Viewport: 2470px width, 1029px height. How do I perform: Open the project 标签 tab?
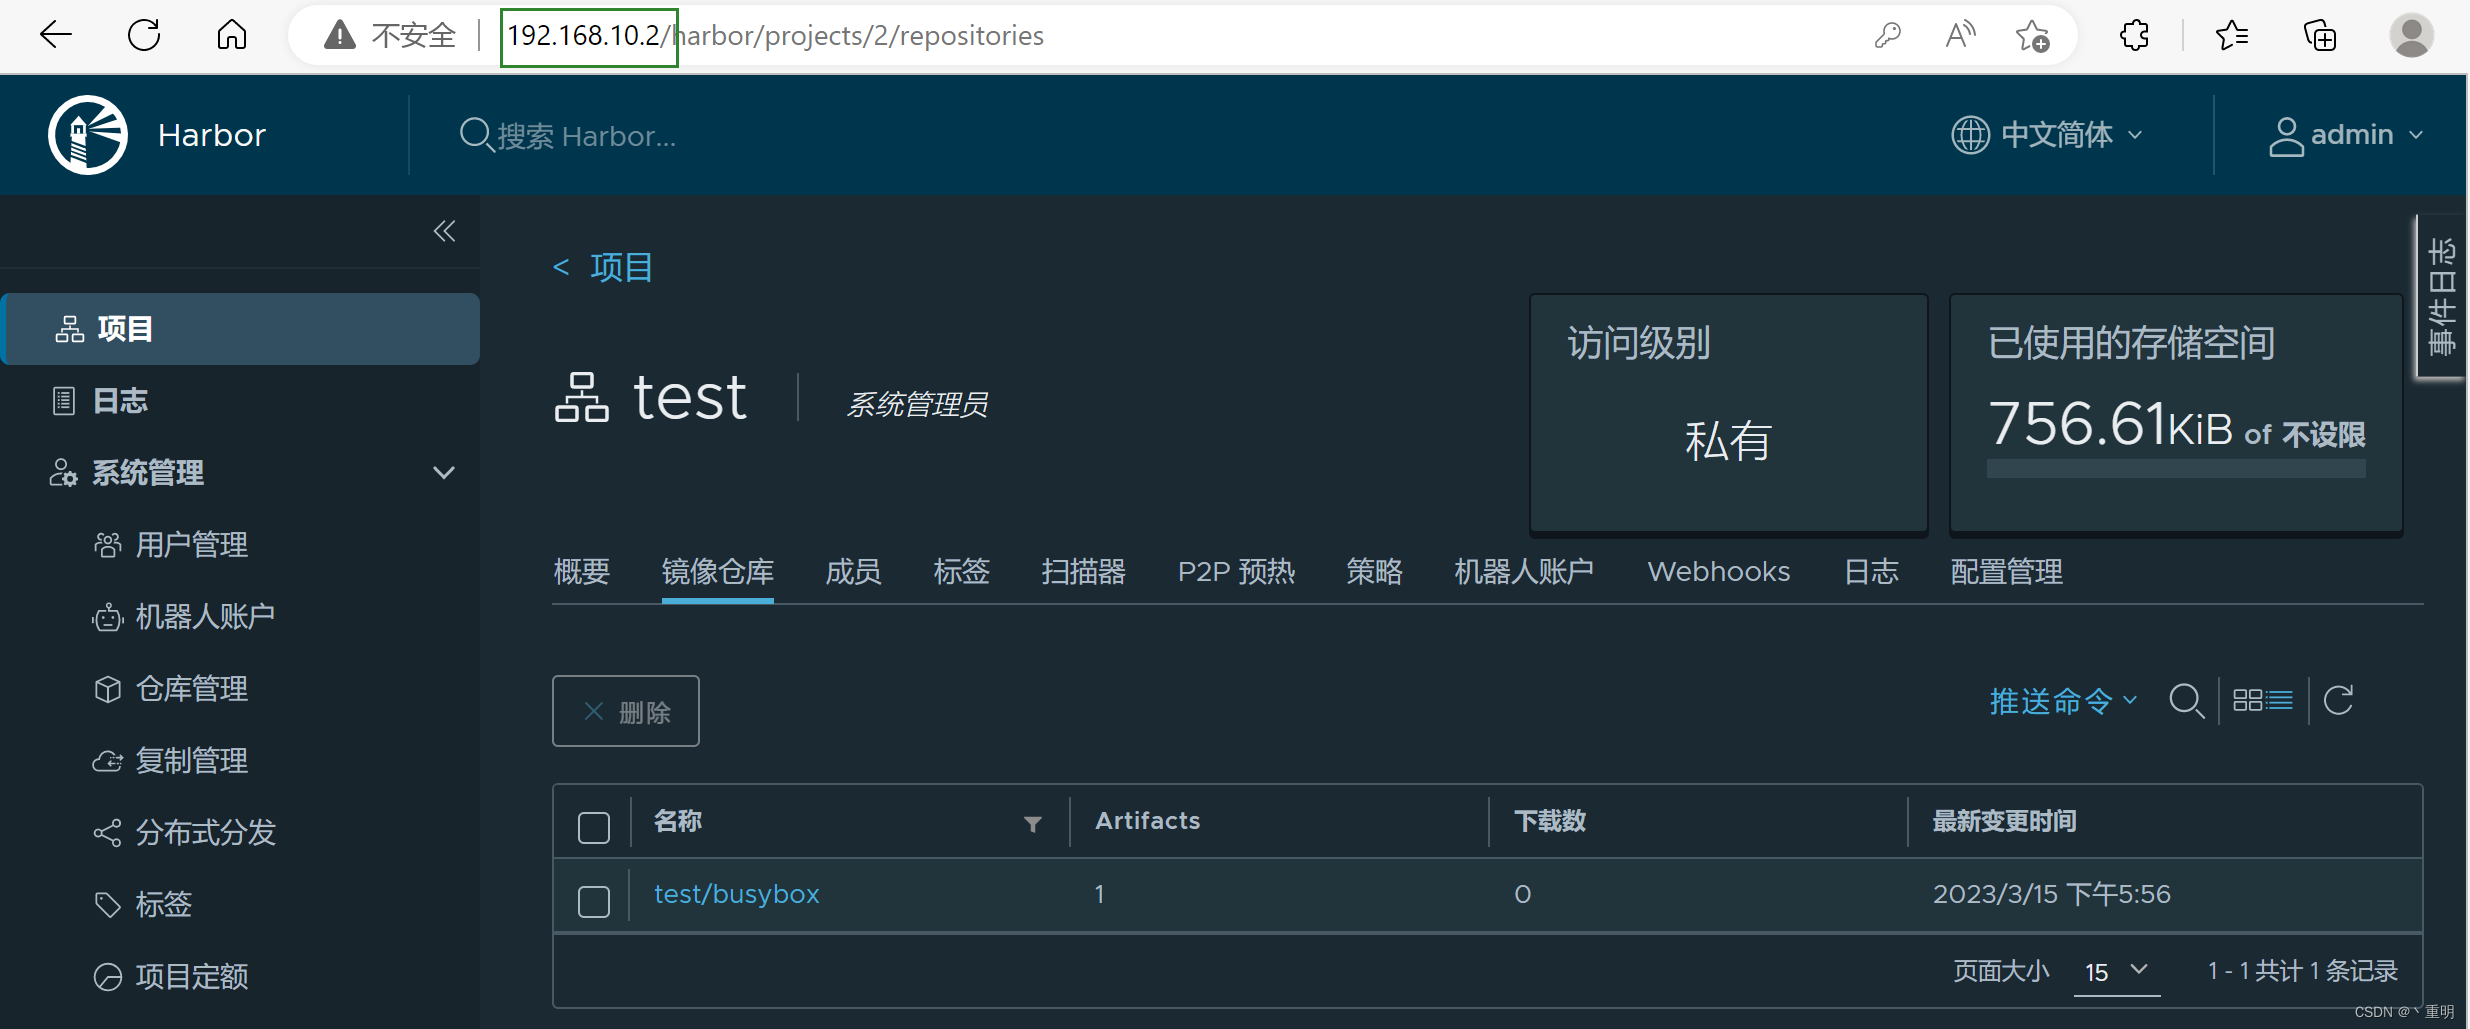point(961,571)
